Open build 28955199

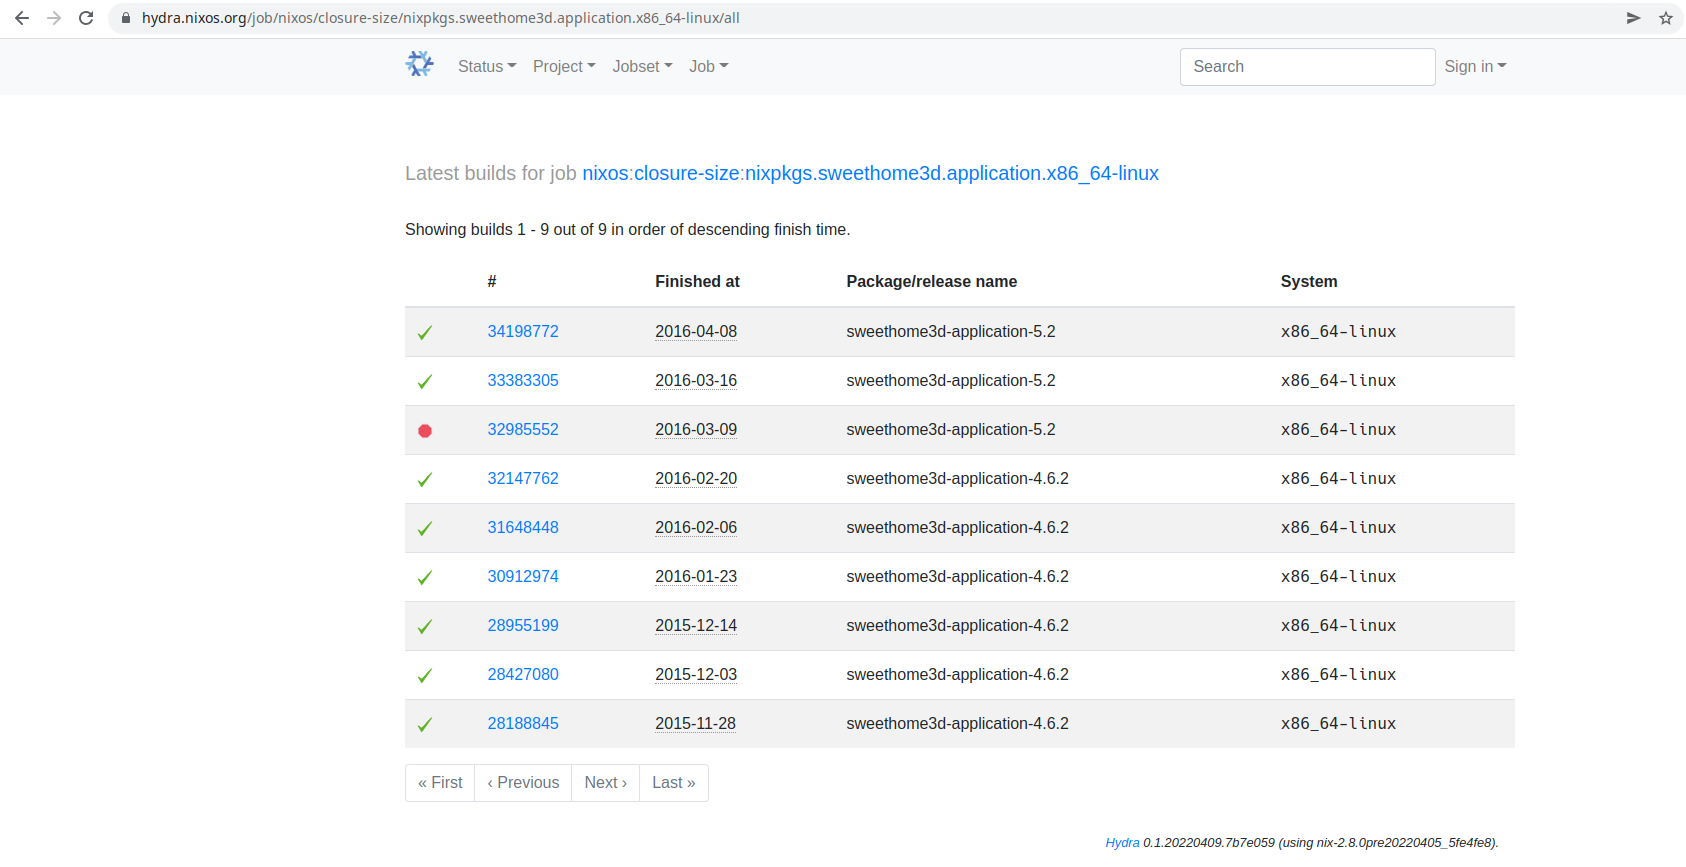523,625
